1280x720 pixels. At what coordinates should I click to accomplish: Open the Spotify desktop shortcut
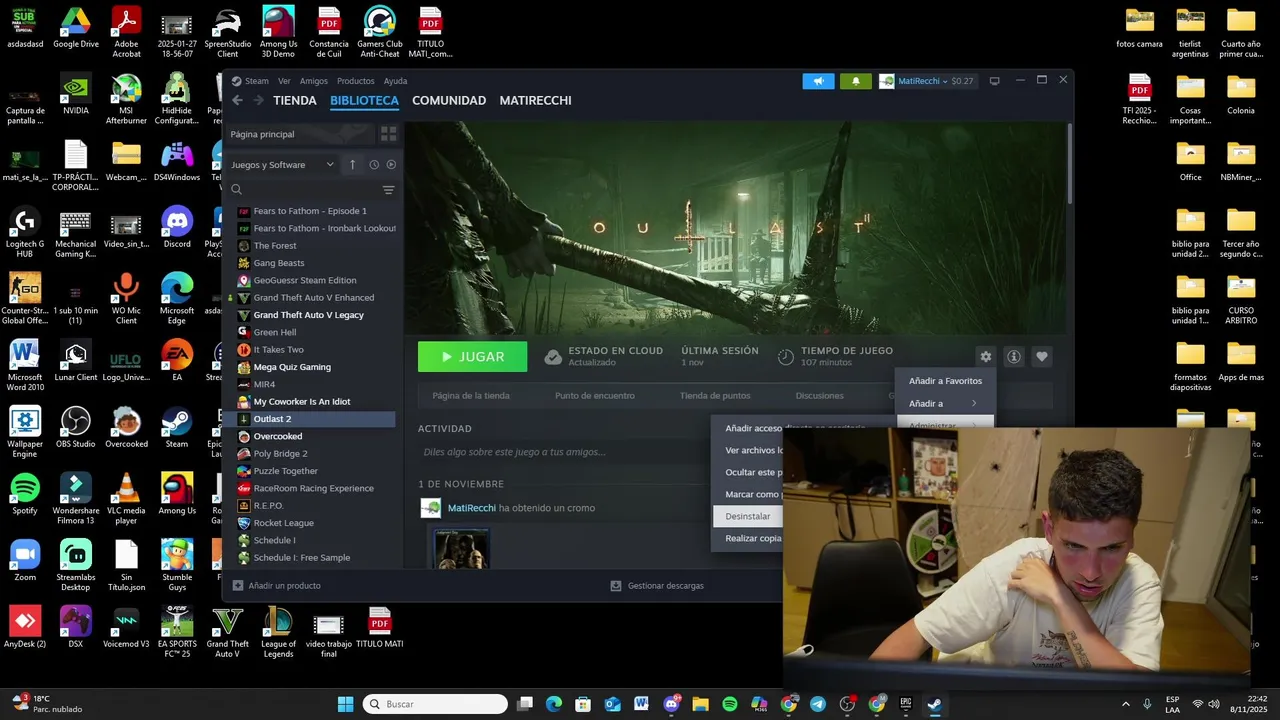25,494
